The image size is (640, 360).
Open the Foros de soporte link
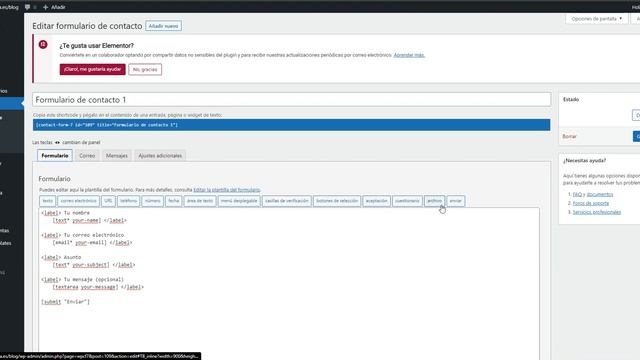pos(591,203)
